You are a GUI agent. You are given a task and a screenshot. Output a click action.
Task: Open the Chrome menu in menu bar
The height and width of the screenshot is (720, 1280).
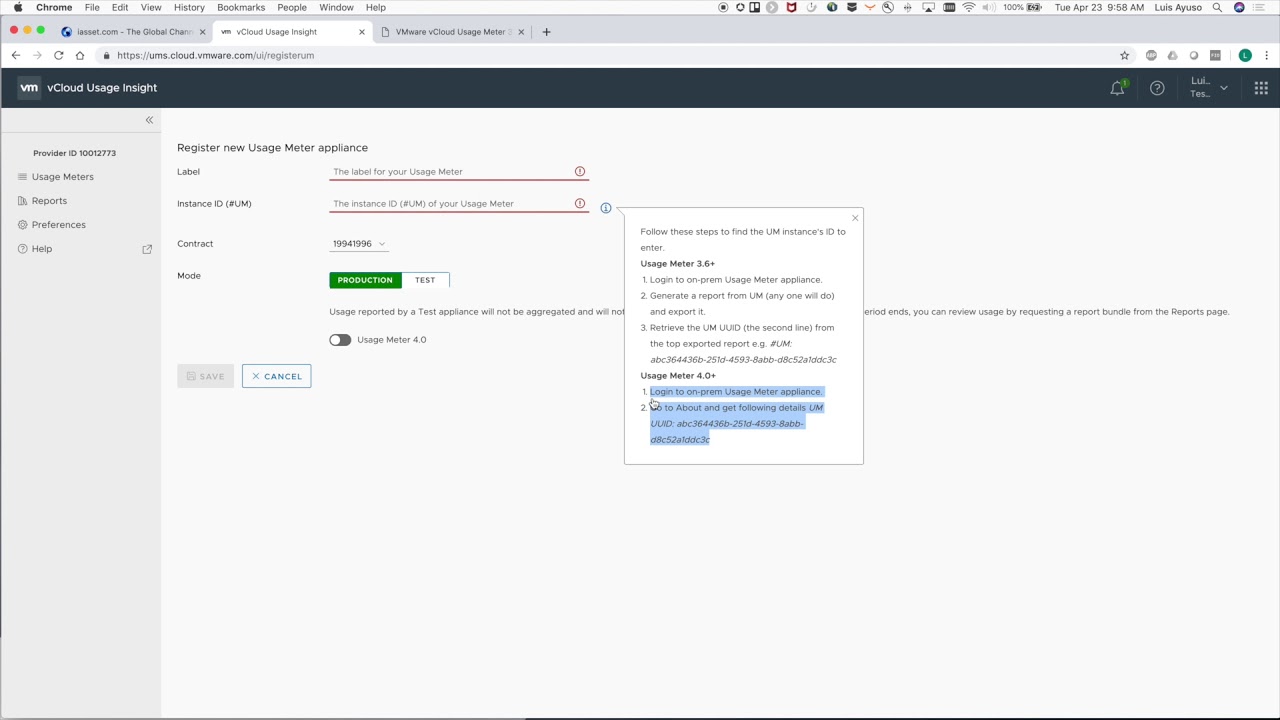click(x=54, y=8)
